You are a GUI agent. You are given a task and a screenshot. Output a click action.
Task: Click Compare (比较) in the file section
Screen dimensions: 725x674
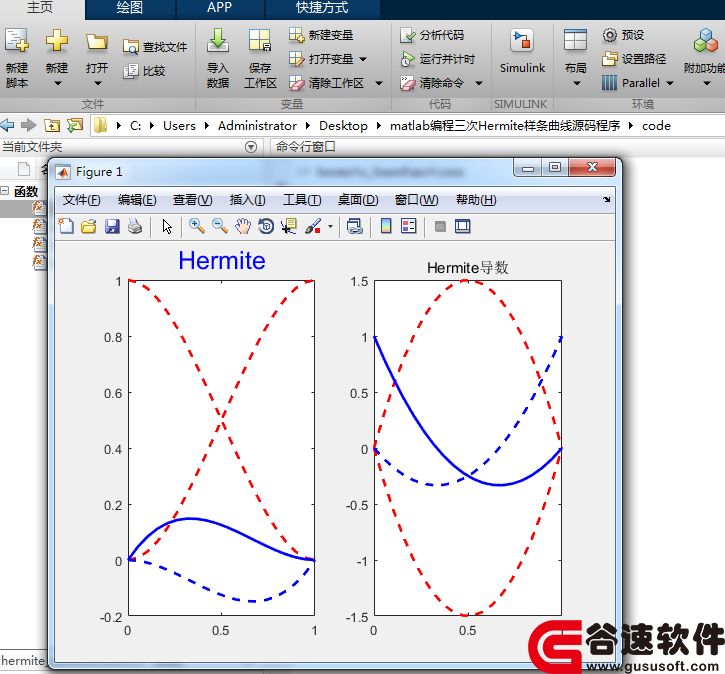click(144, 71)
